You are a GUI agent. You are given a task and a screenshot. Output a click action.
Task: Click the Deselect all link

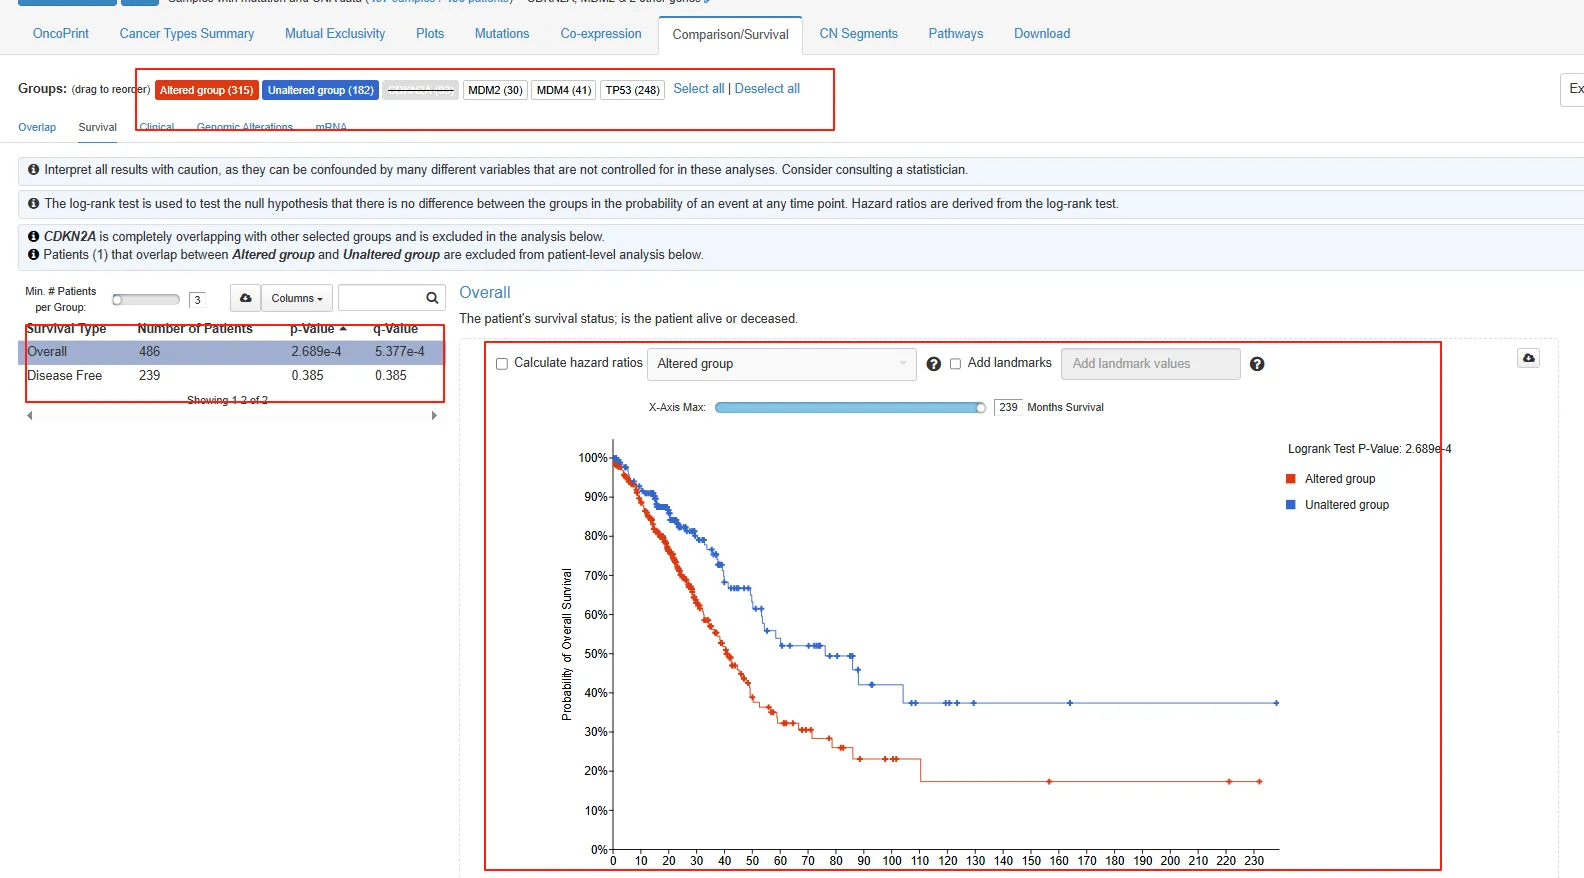(767, 89)
